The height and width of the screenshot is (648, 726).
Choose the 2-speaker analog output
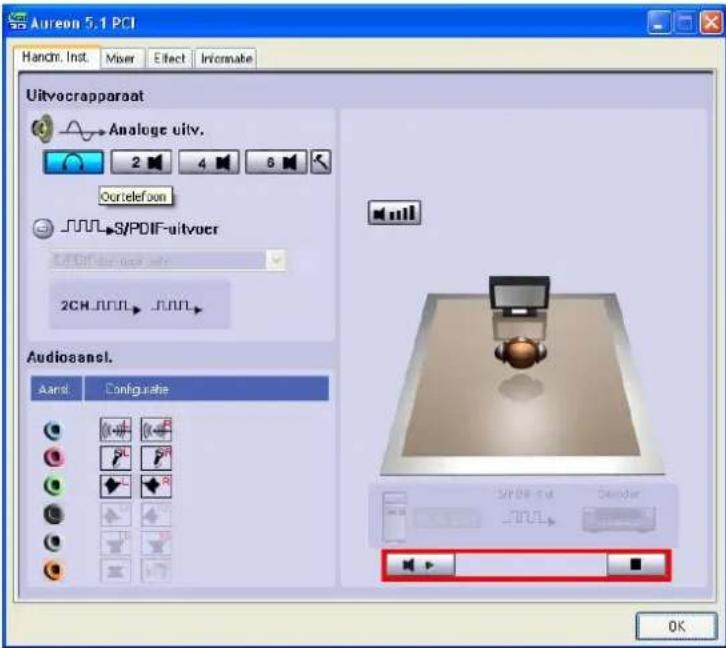[x=141, y=162]
